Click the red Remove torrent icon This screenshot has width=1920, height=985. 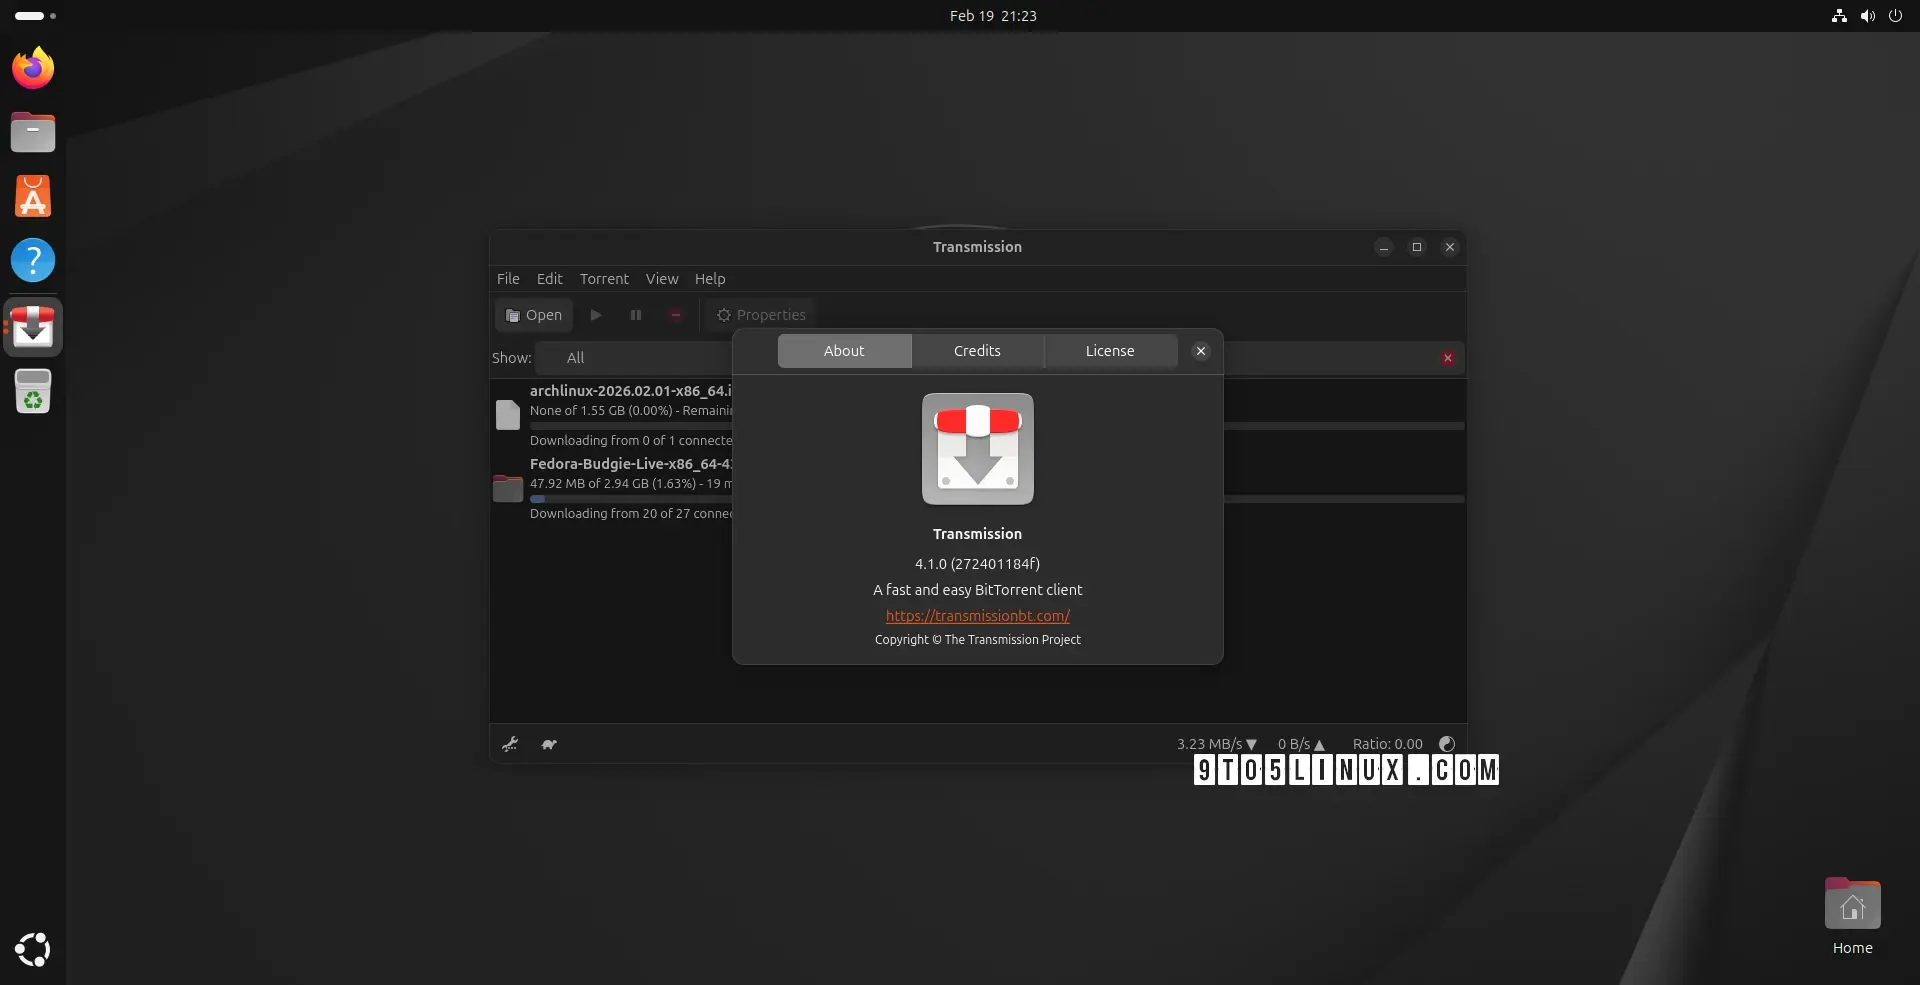point(676,315)
